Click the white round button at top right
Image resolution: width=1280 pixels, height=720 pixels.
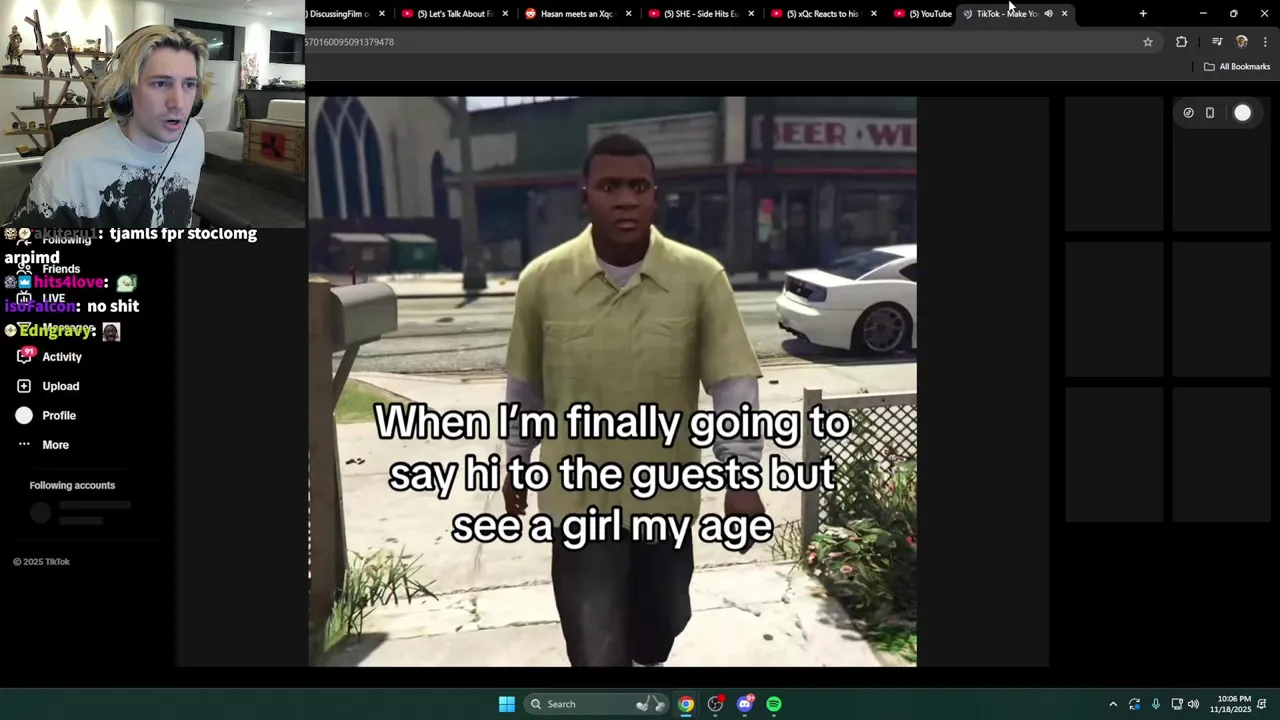(x=1242, y=113)
